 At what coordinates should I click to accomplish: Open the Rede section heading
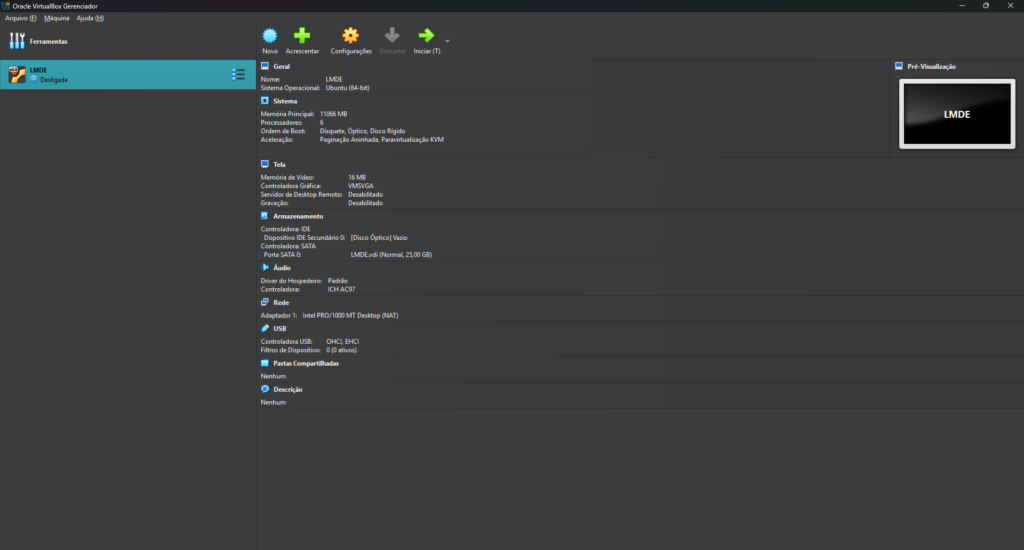pos(281,302)
